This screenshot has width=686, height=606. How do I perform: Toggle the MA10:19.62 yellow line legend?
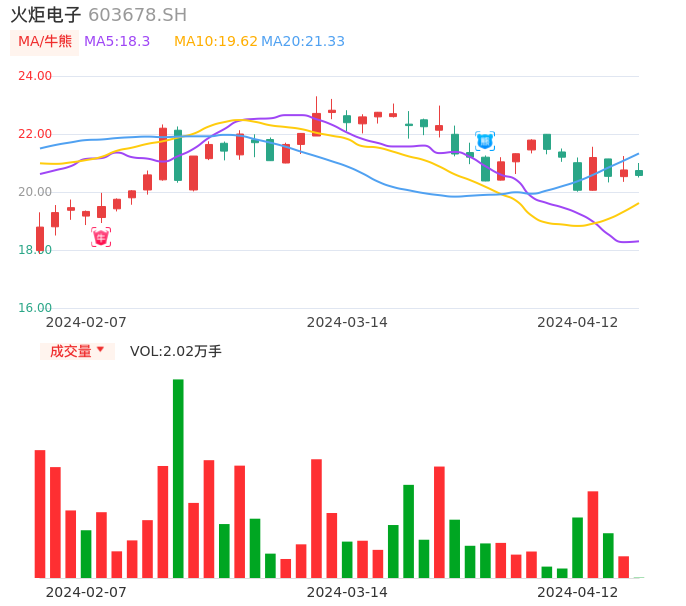point(215,42)
